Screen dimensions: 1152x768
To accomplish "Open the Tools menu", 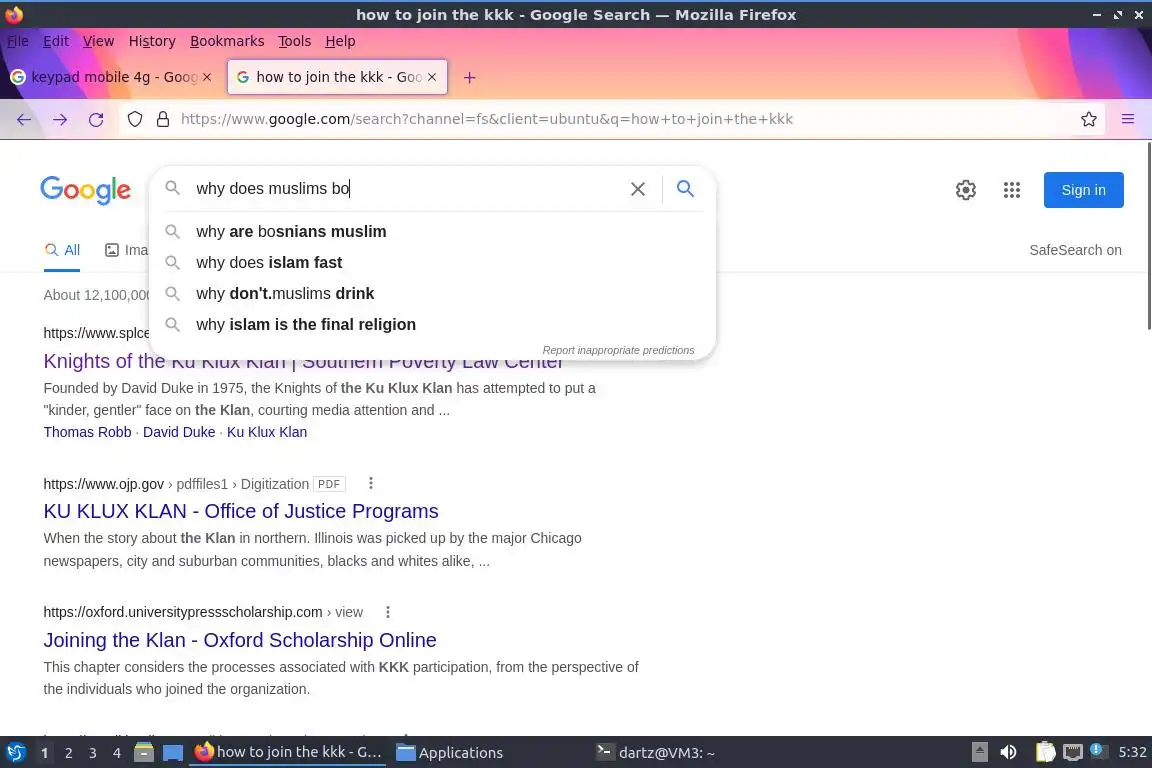I will [295, 41].
